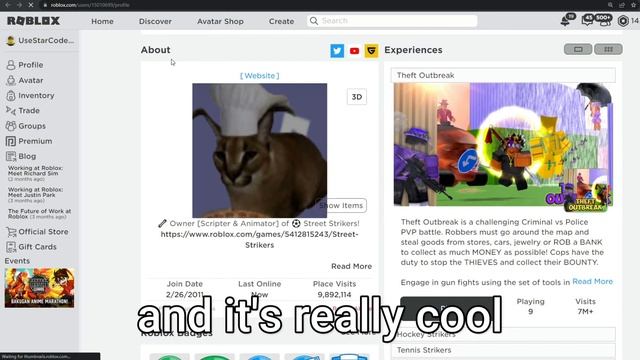The height and width of the screenshot is (360, 640).
Task: Click the Profile sidebar icon
Action: [11, 65]
